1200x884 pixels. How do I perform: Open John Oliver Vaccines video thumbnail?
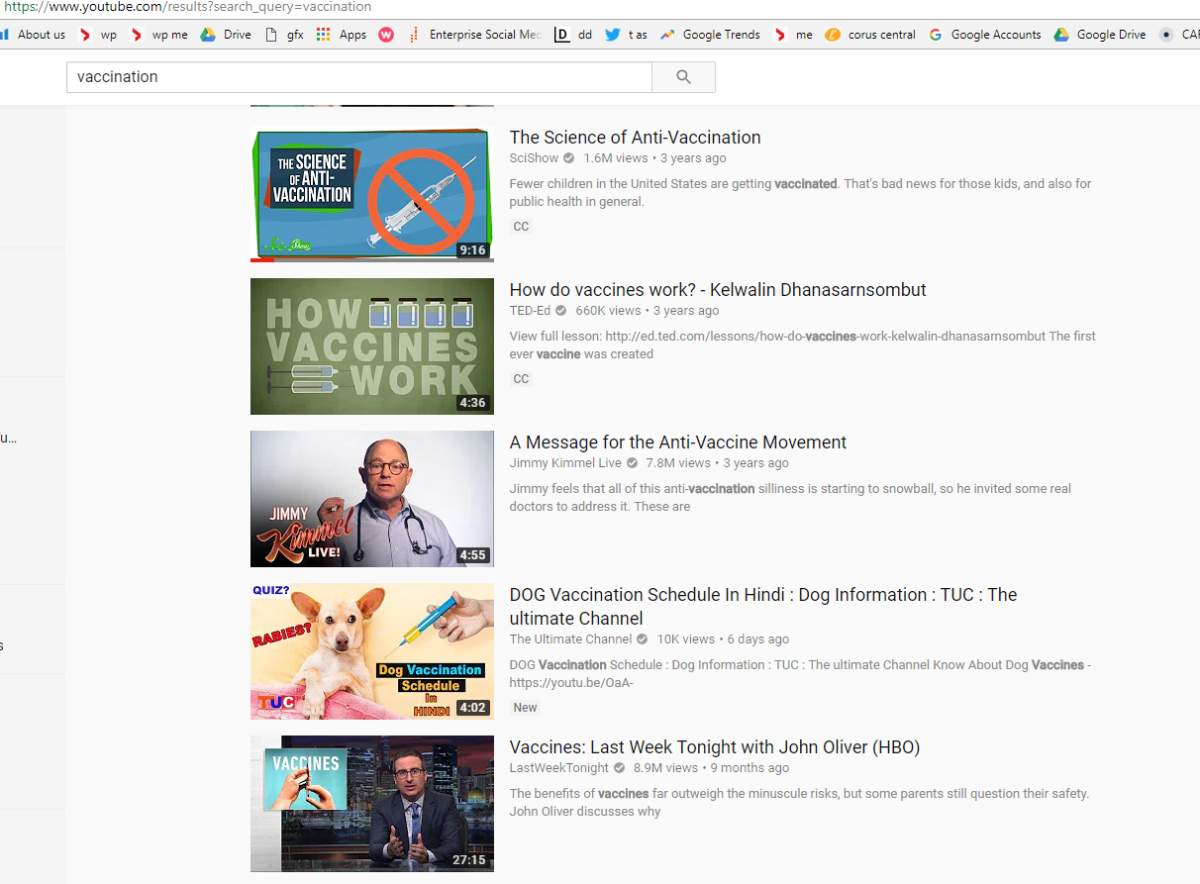point(372,804)
